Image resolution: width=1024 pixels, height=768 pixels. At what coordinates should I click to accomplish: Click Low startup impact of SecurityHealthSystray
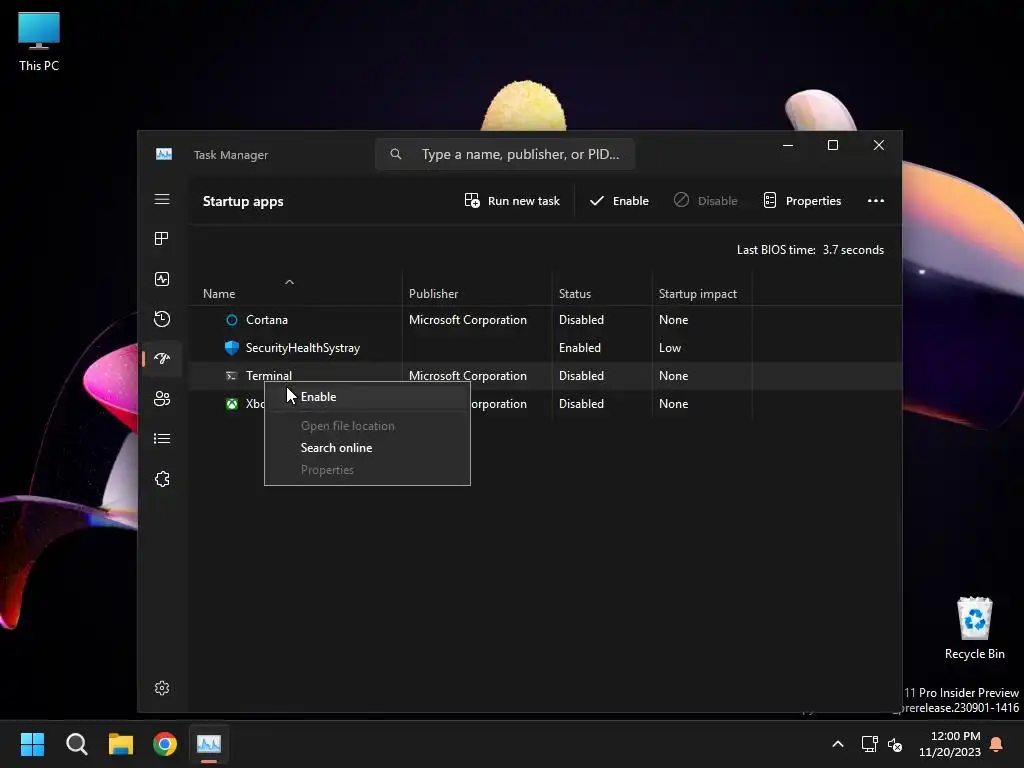pyautogui.click(x=669, y=348)
